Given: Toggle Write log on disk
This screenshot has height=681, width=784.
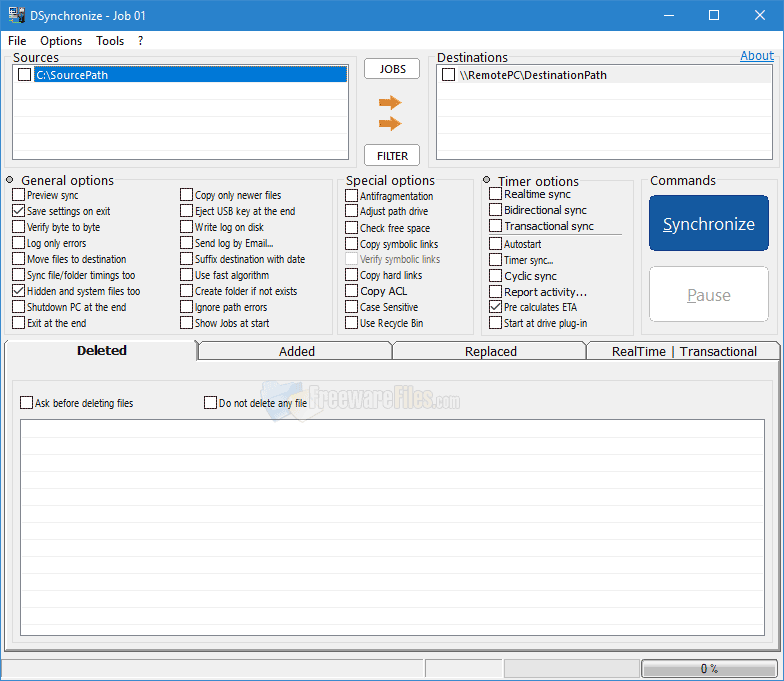Looking at the screenshot, I should (x=186, y=227).
